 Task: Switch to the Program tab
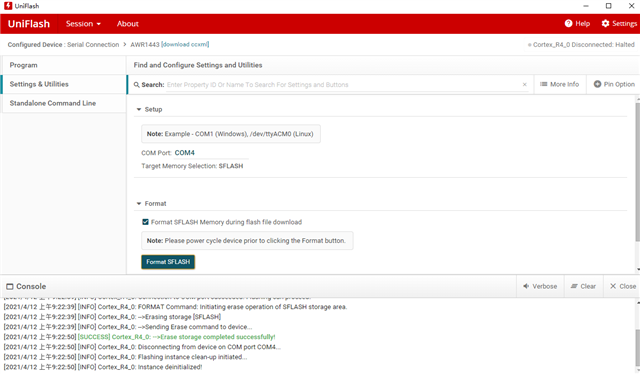click(x=64, y=65)
